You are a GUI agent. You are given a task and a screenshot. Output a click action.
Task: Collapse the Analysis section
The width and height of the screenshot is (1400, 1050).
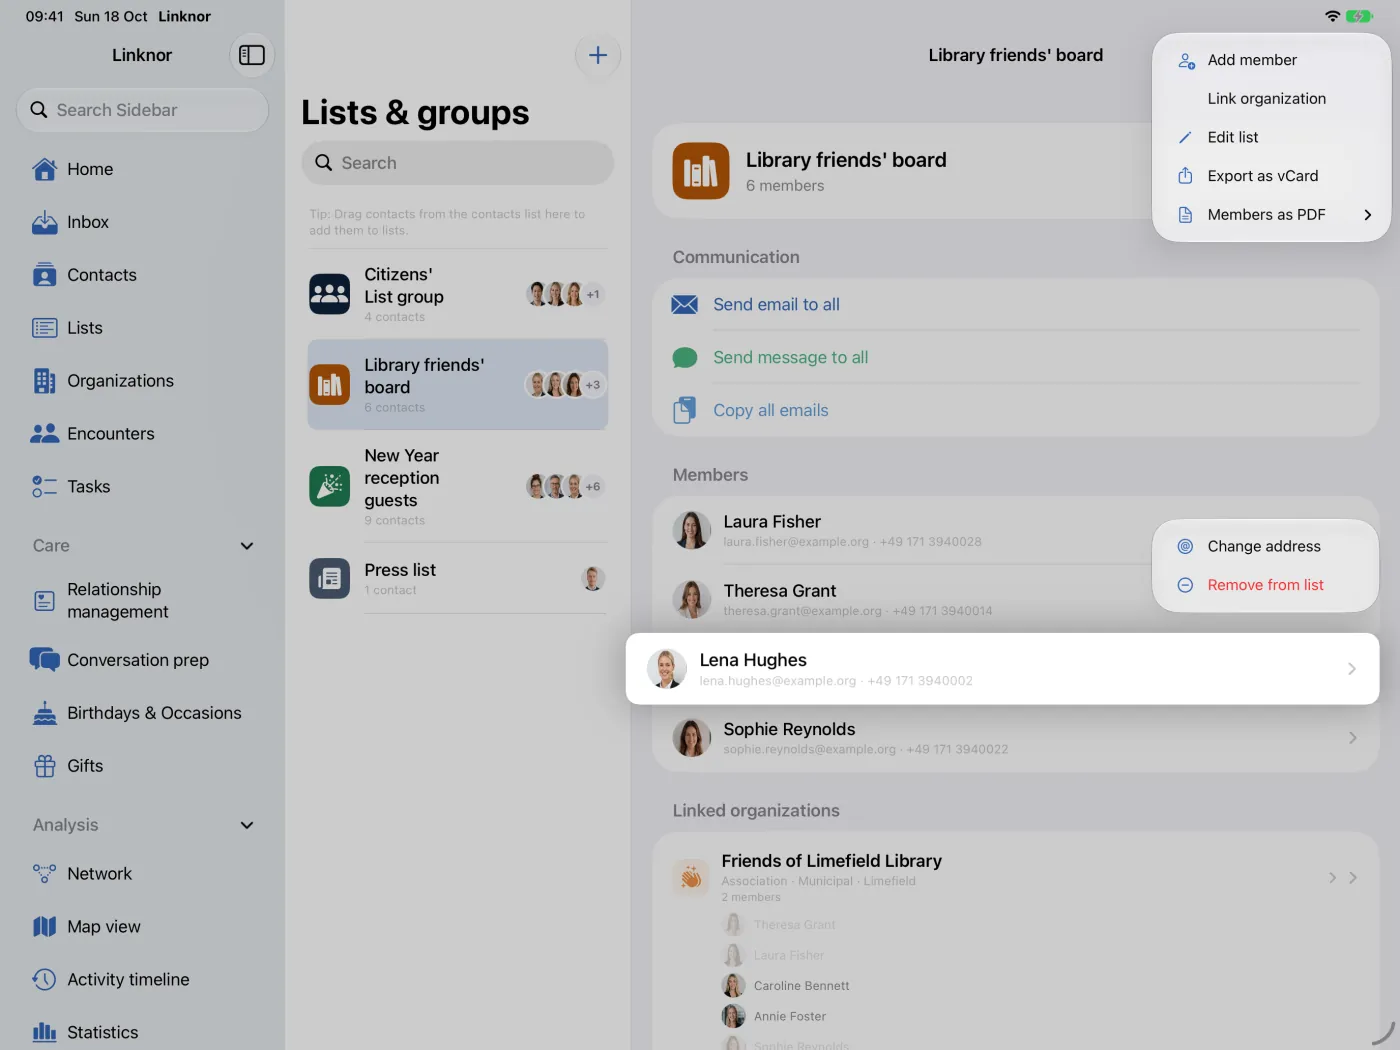[x=247, y=825]
